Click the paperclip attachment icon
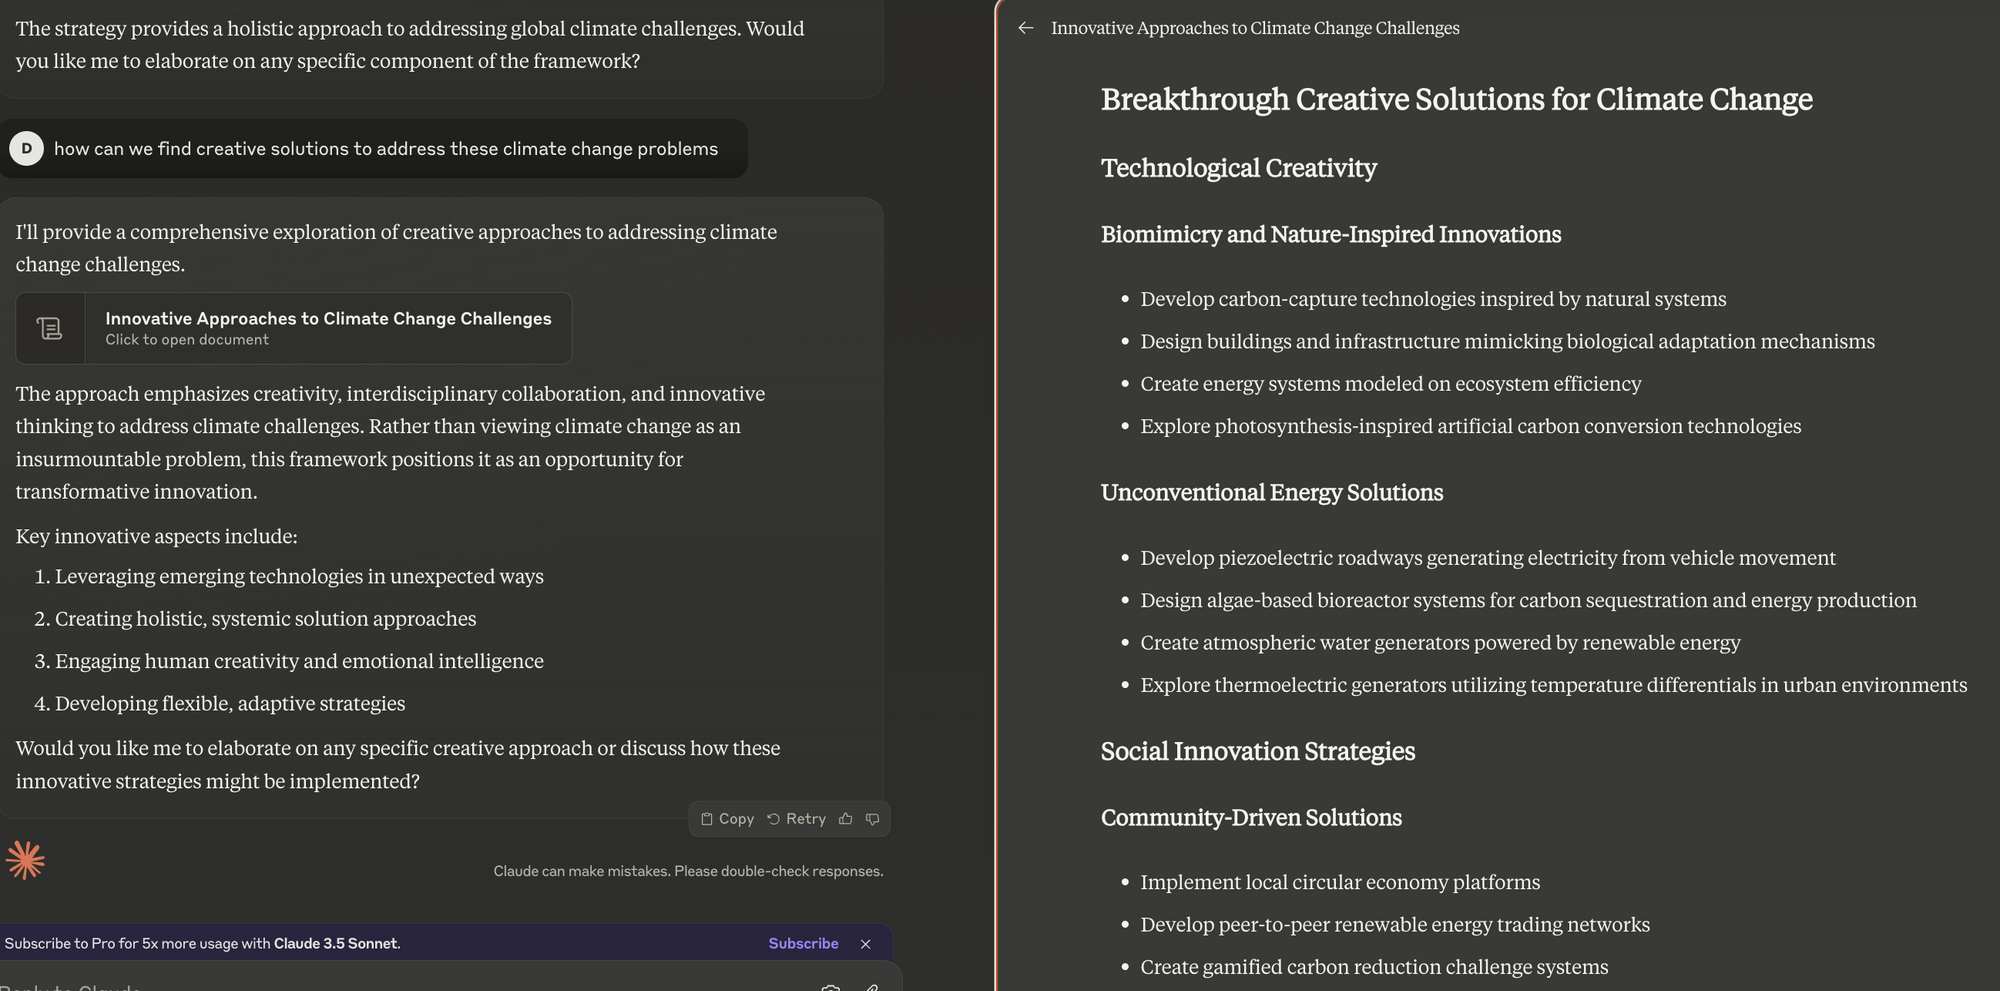 click(x=872, y=986)
